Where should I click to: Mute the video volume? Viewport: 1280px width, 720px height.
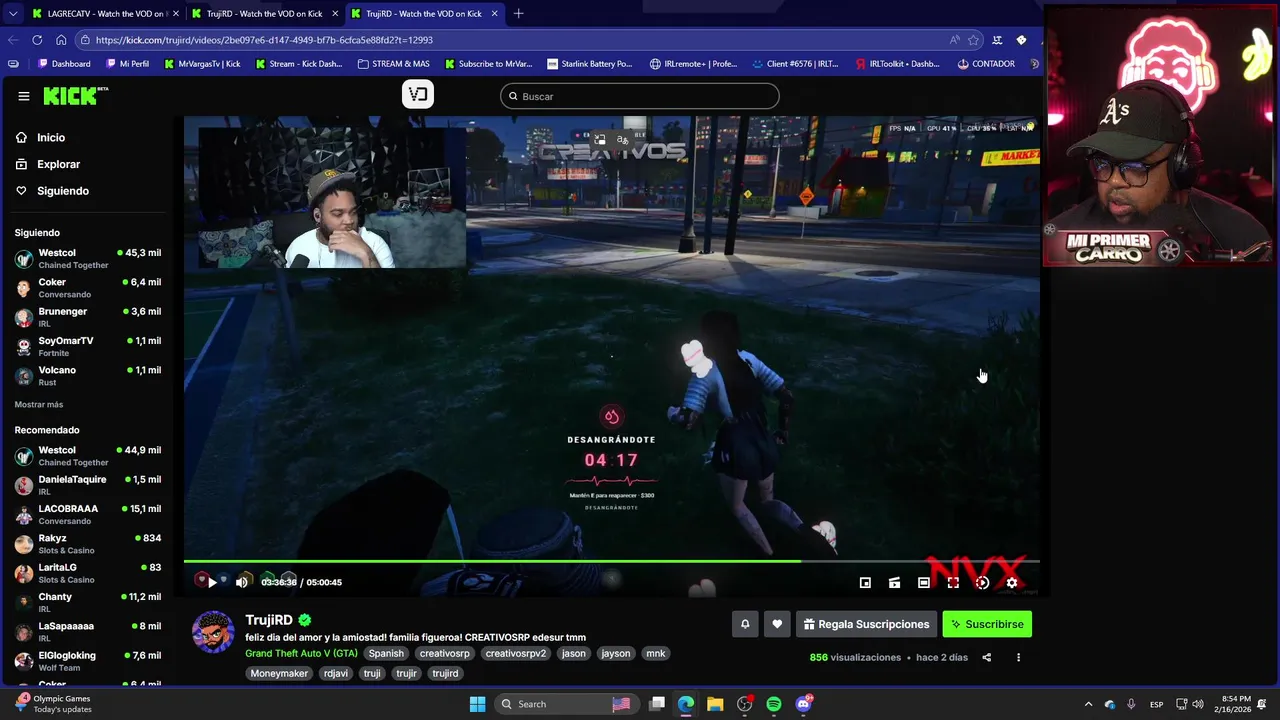coord(241,582)
